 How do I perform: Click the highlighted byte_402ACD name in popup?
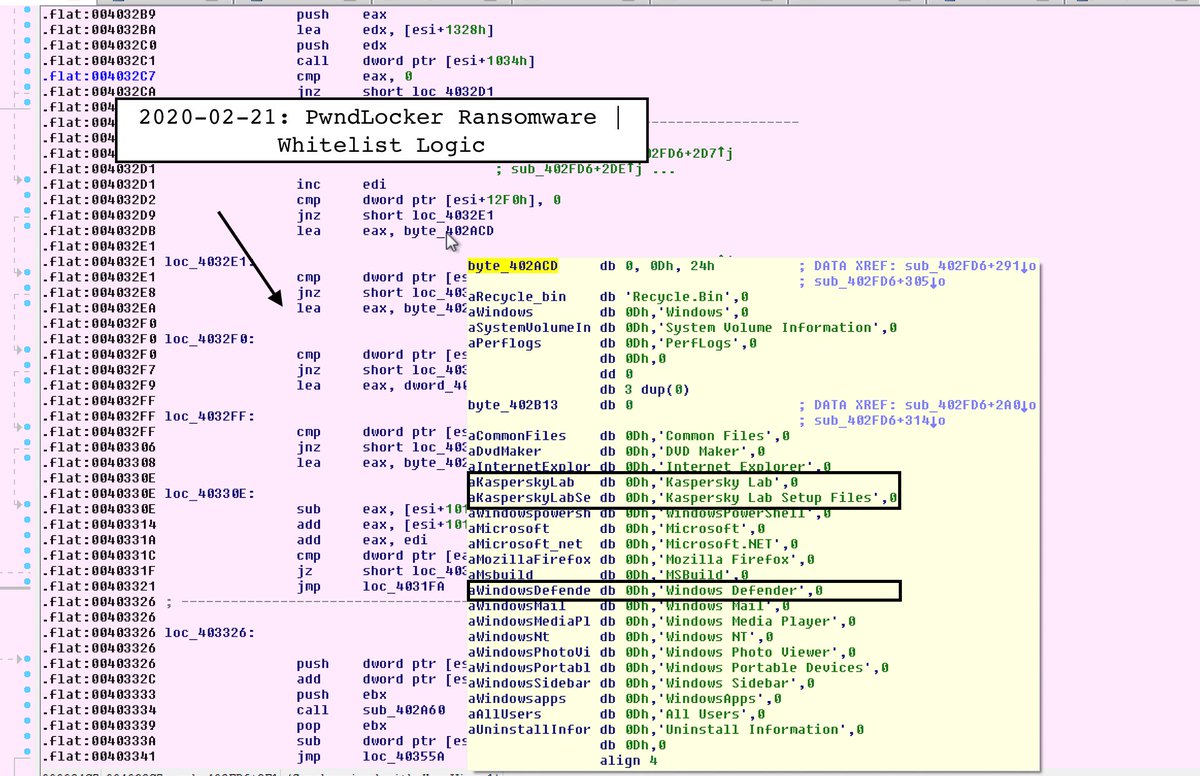click(513, 266)
